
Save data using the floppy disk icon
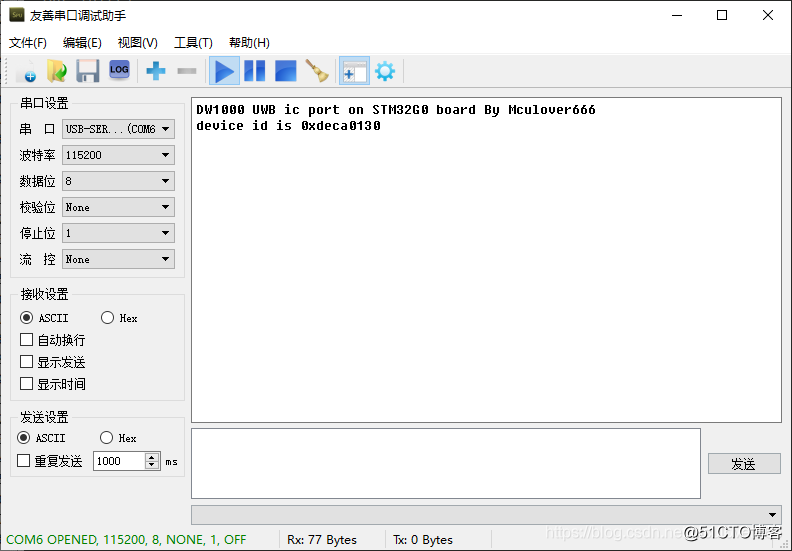(88, 71)
